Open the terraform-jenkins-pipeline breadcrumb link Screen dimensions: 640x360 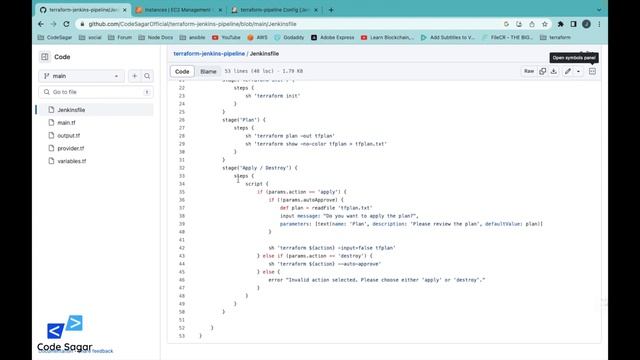pos(209,53)
